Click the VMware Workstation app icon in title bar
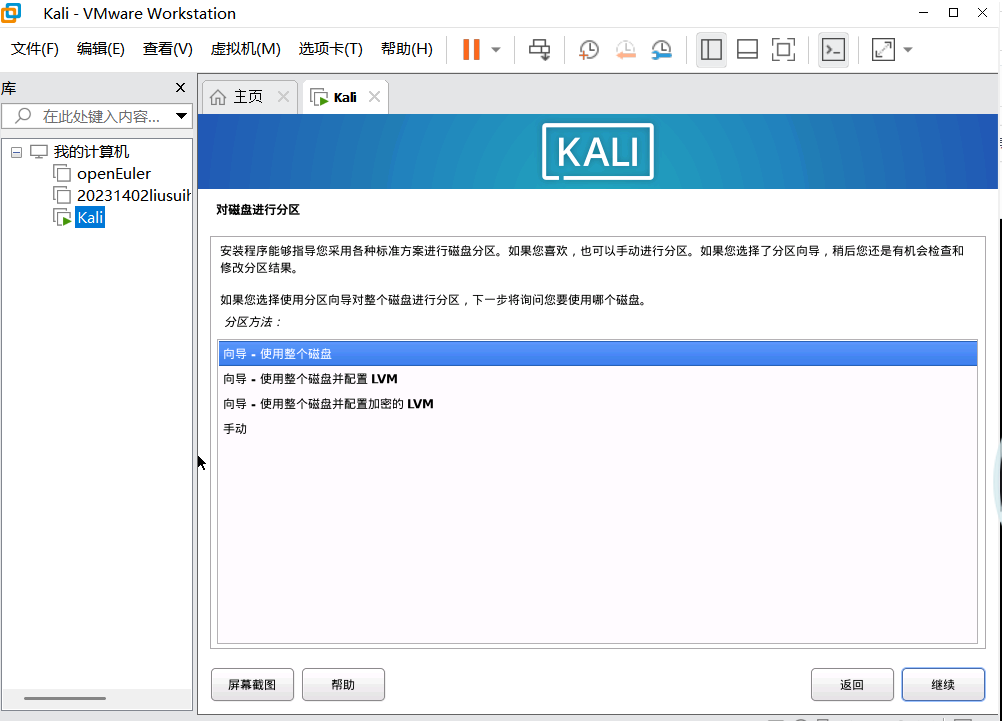This screenshot has width=1002, height=721. tap(11, 12)
